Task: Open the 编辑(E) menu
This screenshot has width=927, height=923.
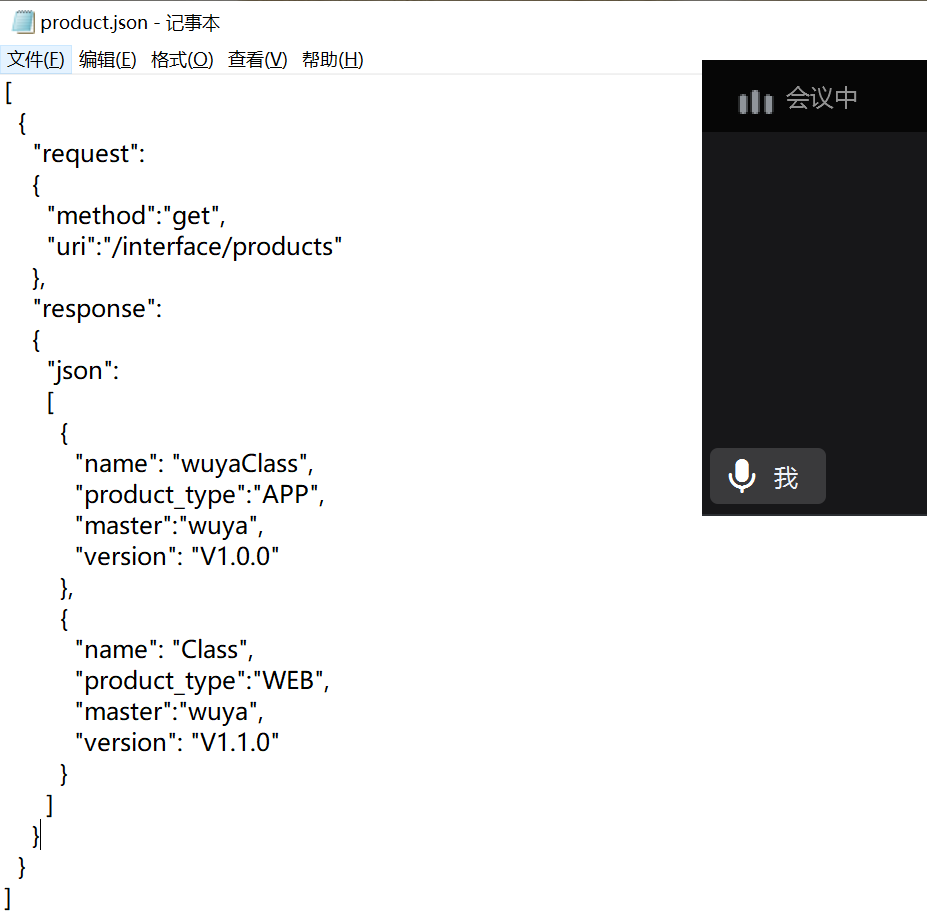Action: (x=107, y=60)
